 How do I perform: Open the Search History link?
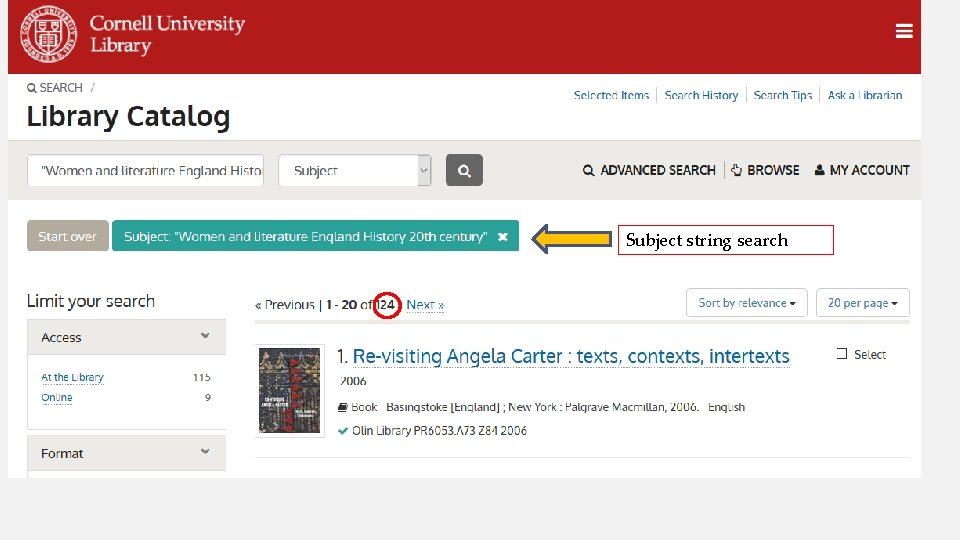[x=701, y=96]
